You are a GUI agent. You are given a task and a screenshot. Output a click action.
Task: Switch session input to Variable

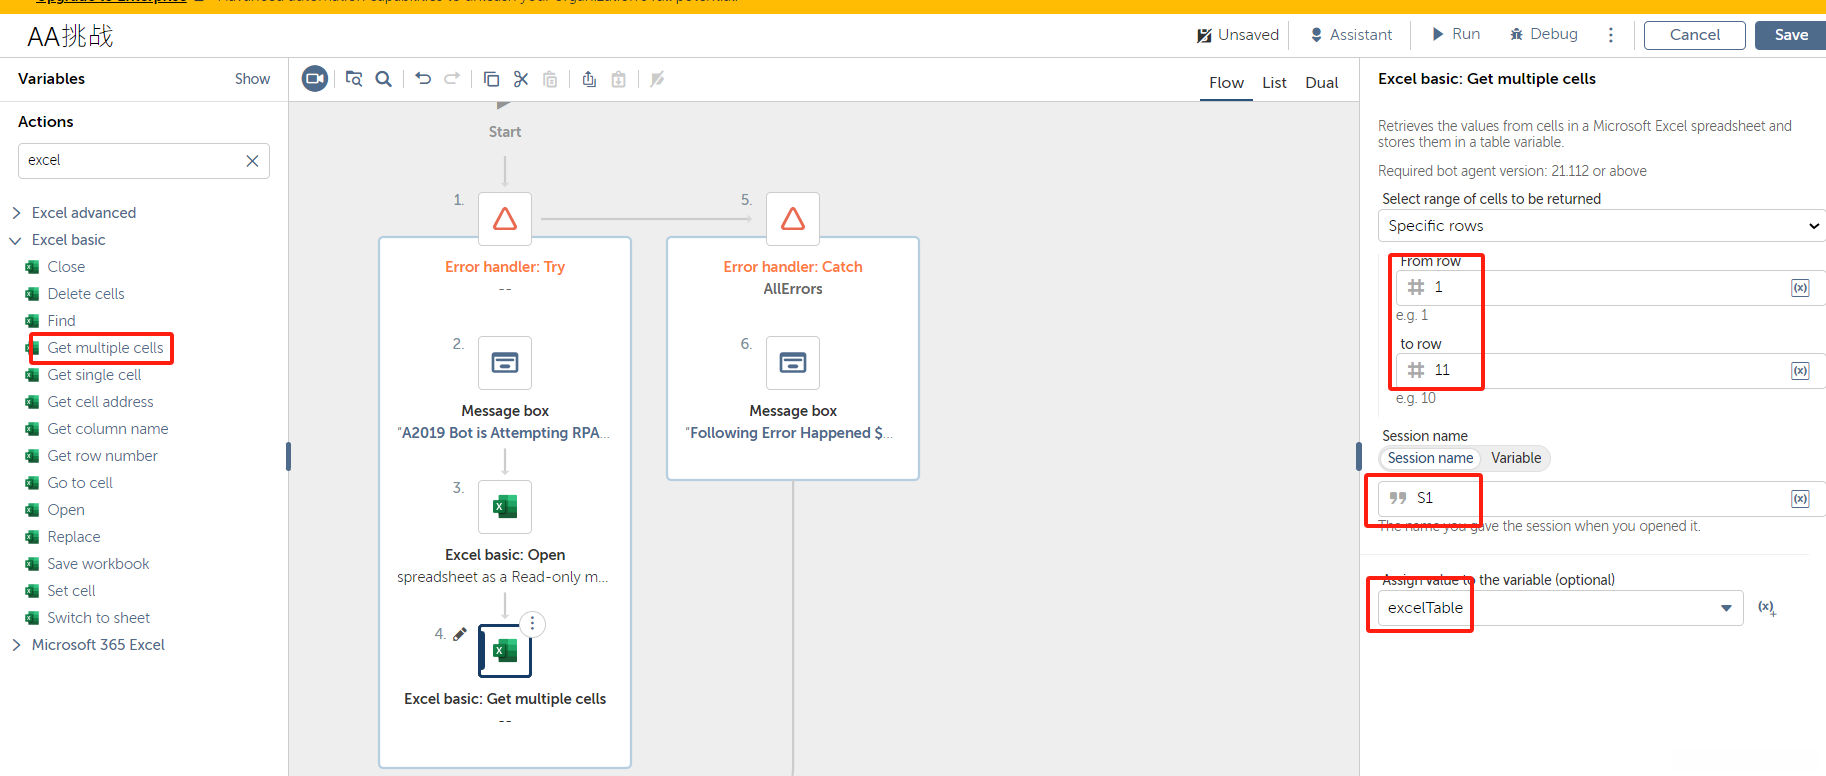pyautogui.click(x=1515, y=458)
